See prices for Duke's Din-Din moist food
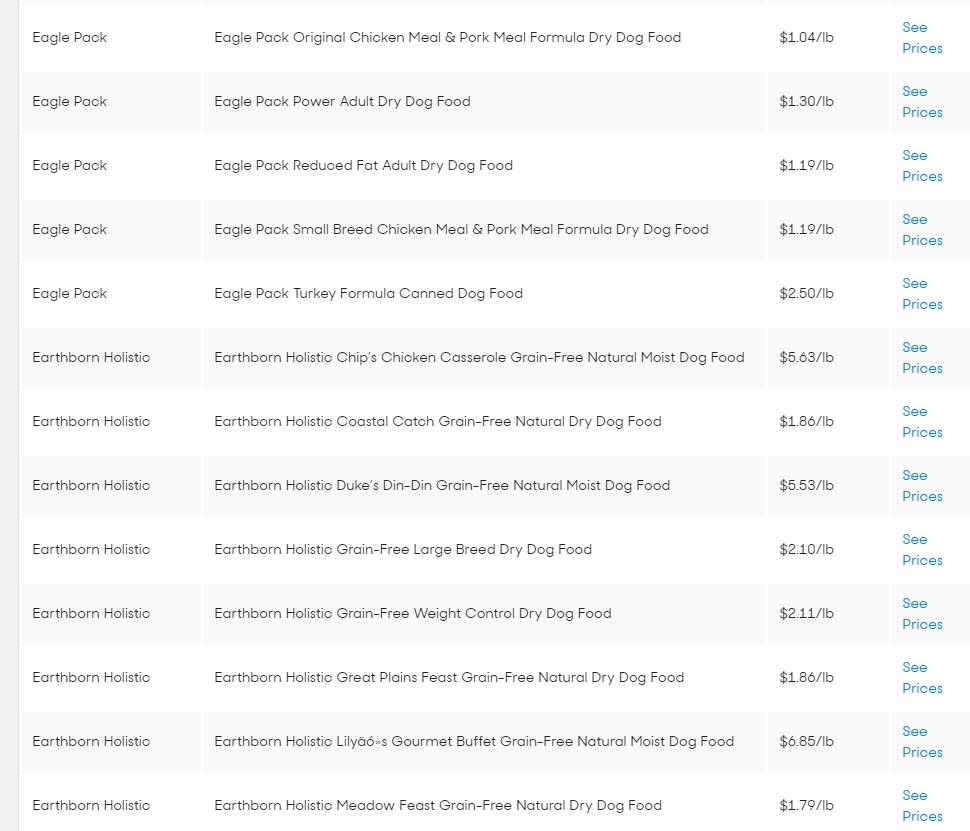 tap(921, 486)
